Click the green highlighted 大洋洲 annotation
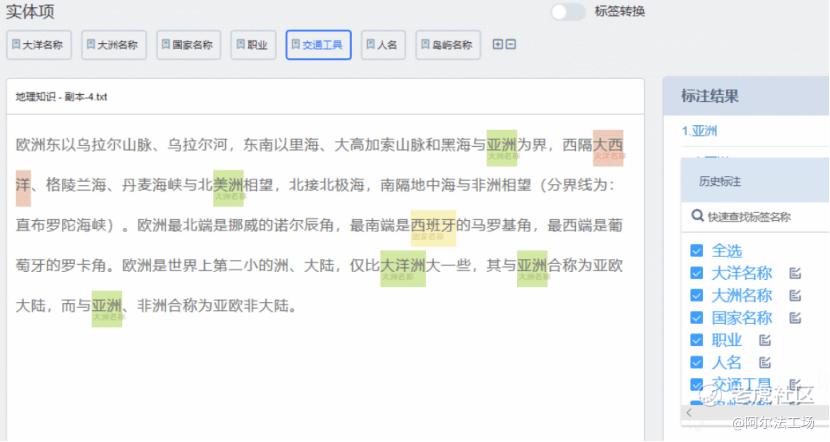Image resolution: width=830 pixels, height=442 pixels. pos(403,268)
